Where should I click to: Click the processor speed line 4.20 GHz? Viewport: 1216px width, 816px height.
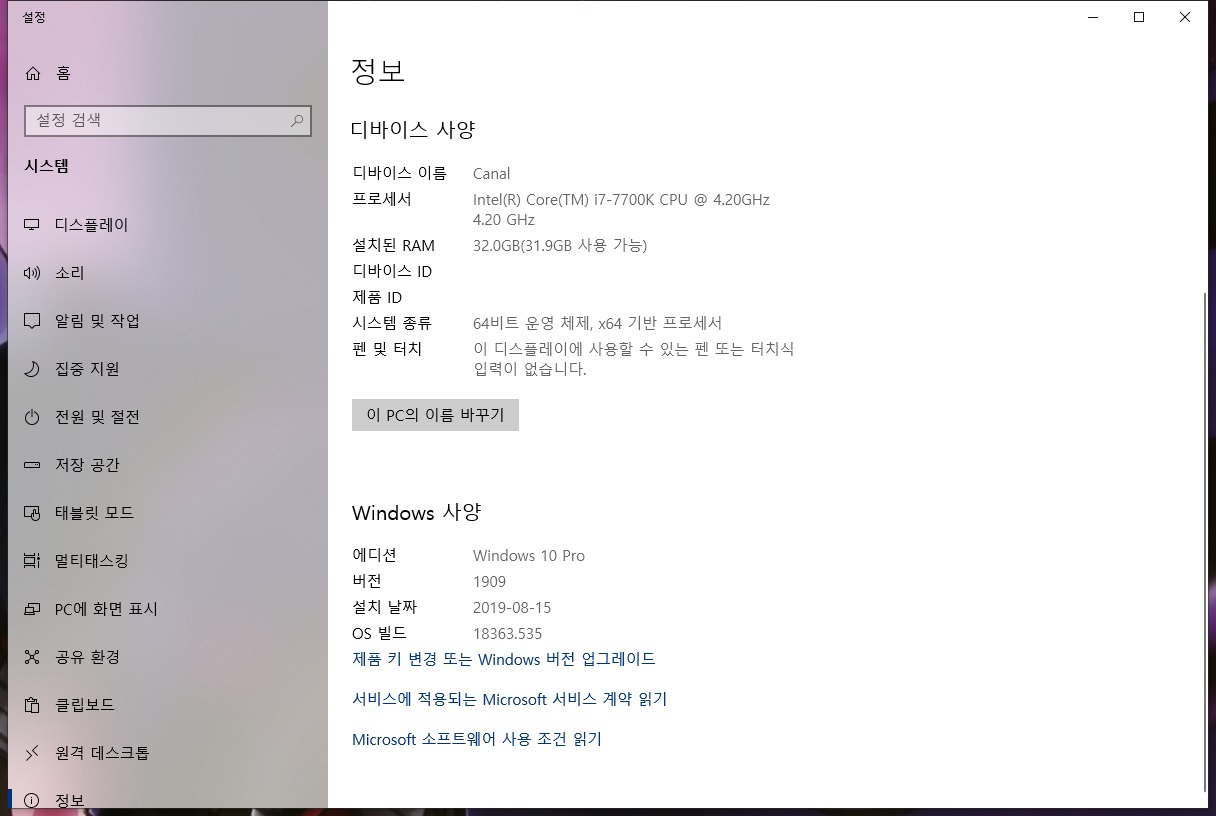tap(504, 220)
